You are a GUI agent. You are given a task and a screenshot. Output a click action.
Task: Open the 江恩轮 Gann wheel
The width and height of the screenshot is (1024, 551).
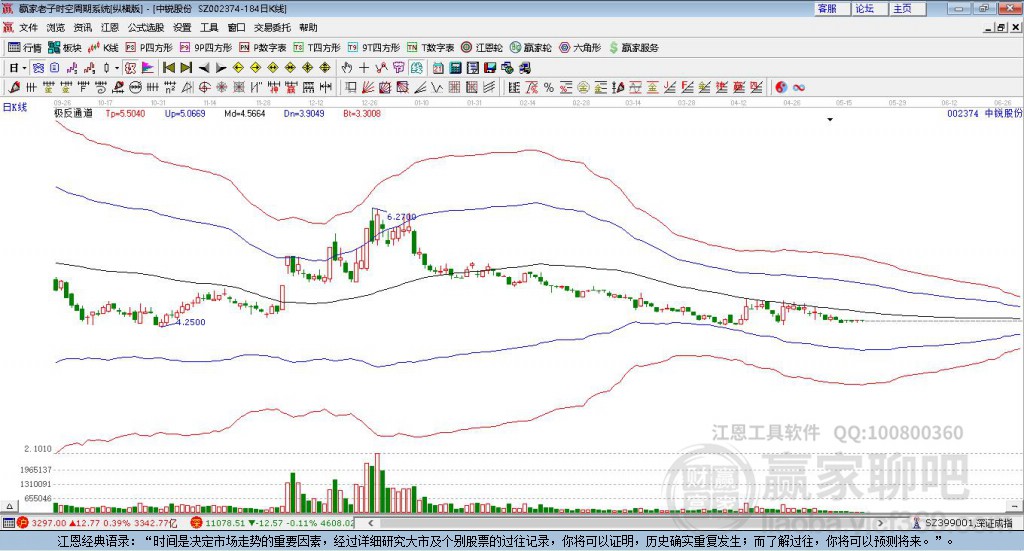[x=482, y=48]
